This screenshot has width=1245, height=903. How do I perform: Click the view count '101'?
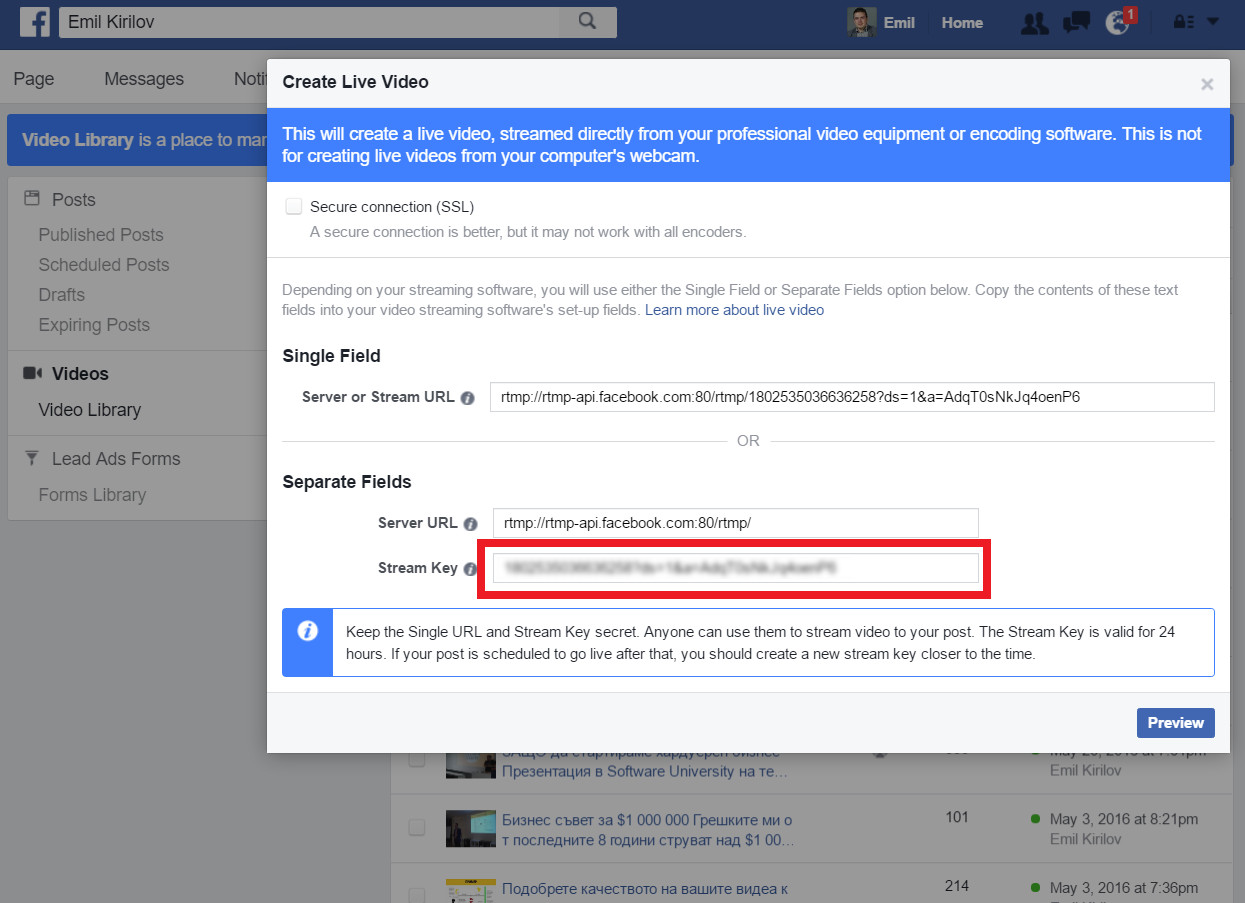coord(957,817)
